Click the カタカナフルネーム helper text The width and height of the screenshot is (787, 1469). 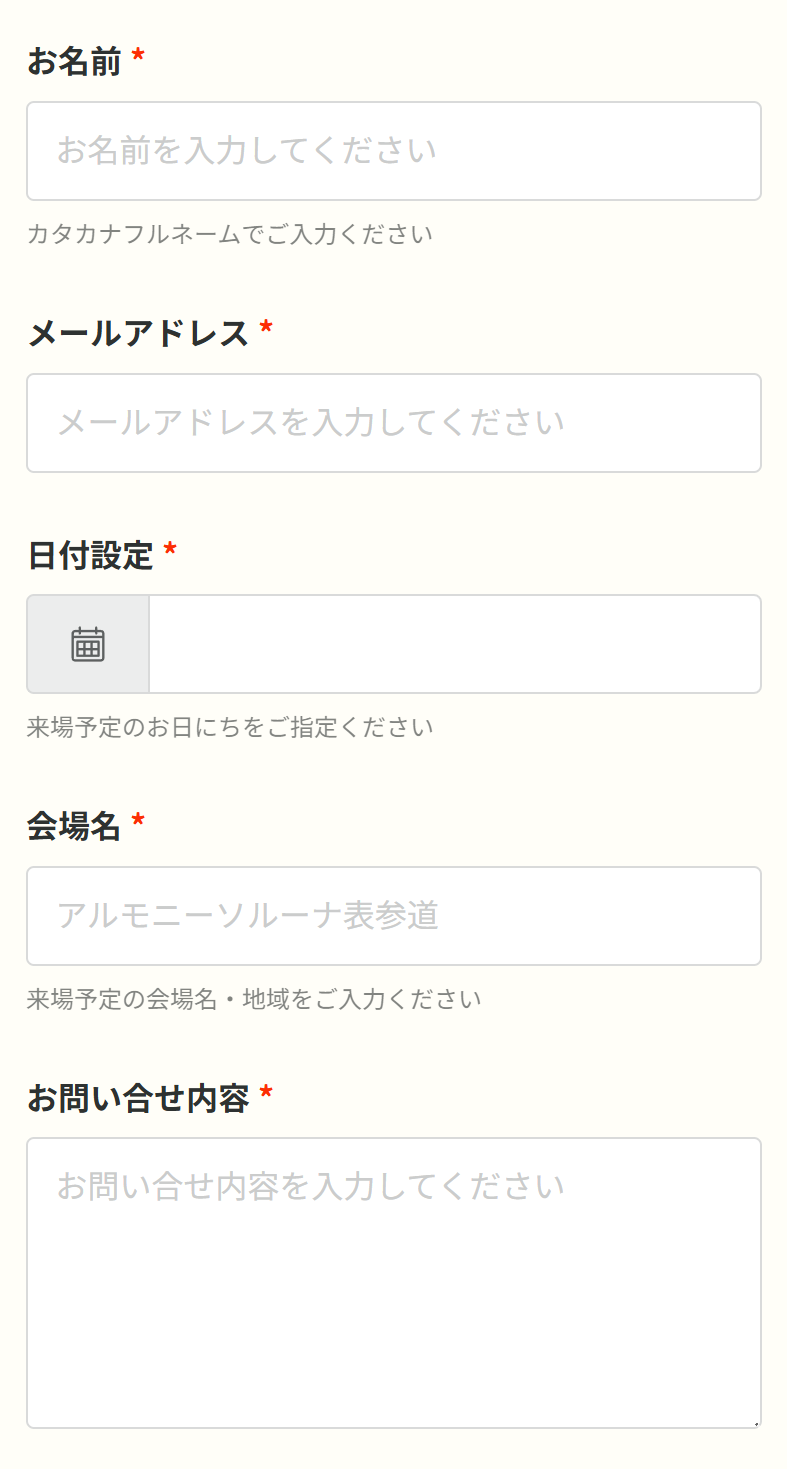pyautogui.click(x=229, y=234)
